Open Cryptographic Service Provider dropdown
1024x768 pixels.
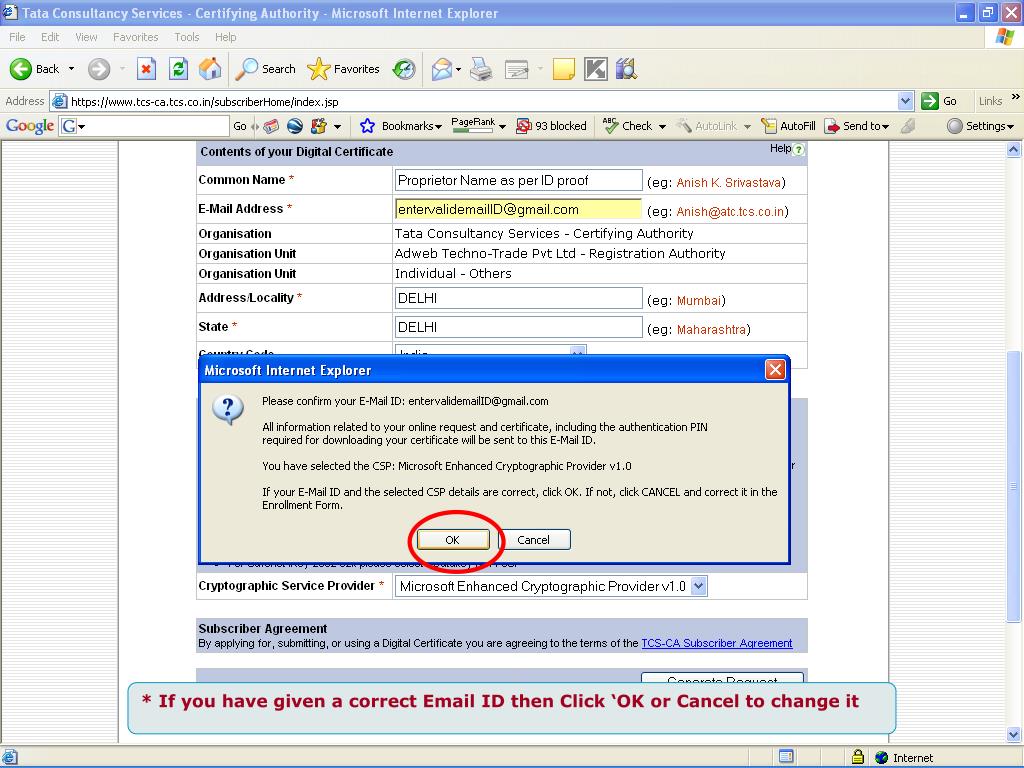coord(698,586)
